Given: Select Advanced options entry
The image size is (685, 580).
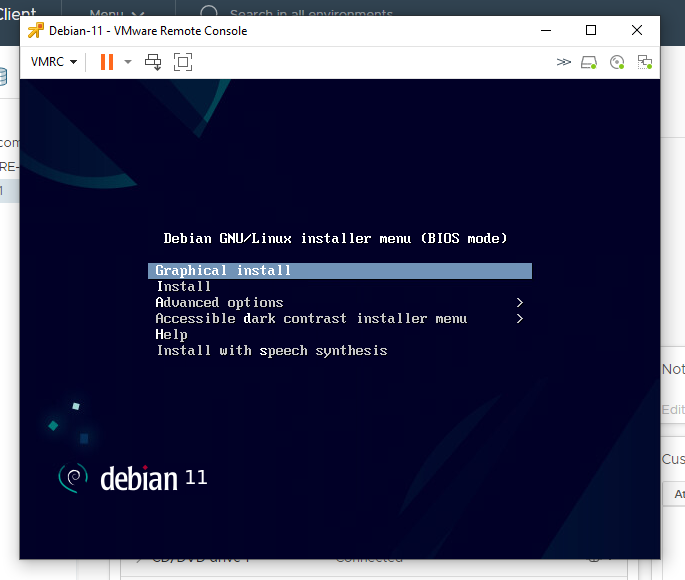Looking at the screenshot, I should [219, 303].
